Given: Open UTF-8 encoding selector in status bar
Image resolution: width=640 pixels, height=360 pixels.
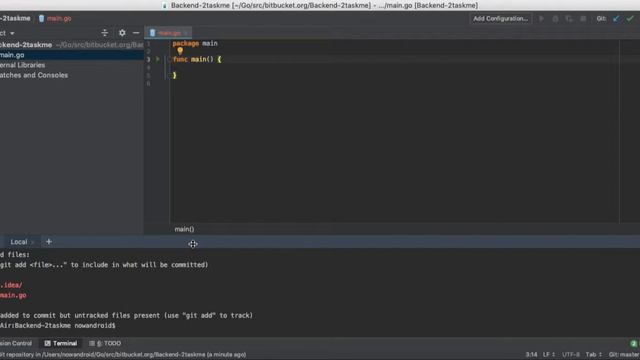Looking at the screenshot, I should [571, 354].
